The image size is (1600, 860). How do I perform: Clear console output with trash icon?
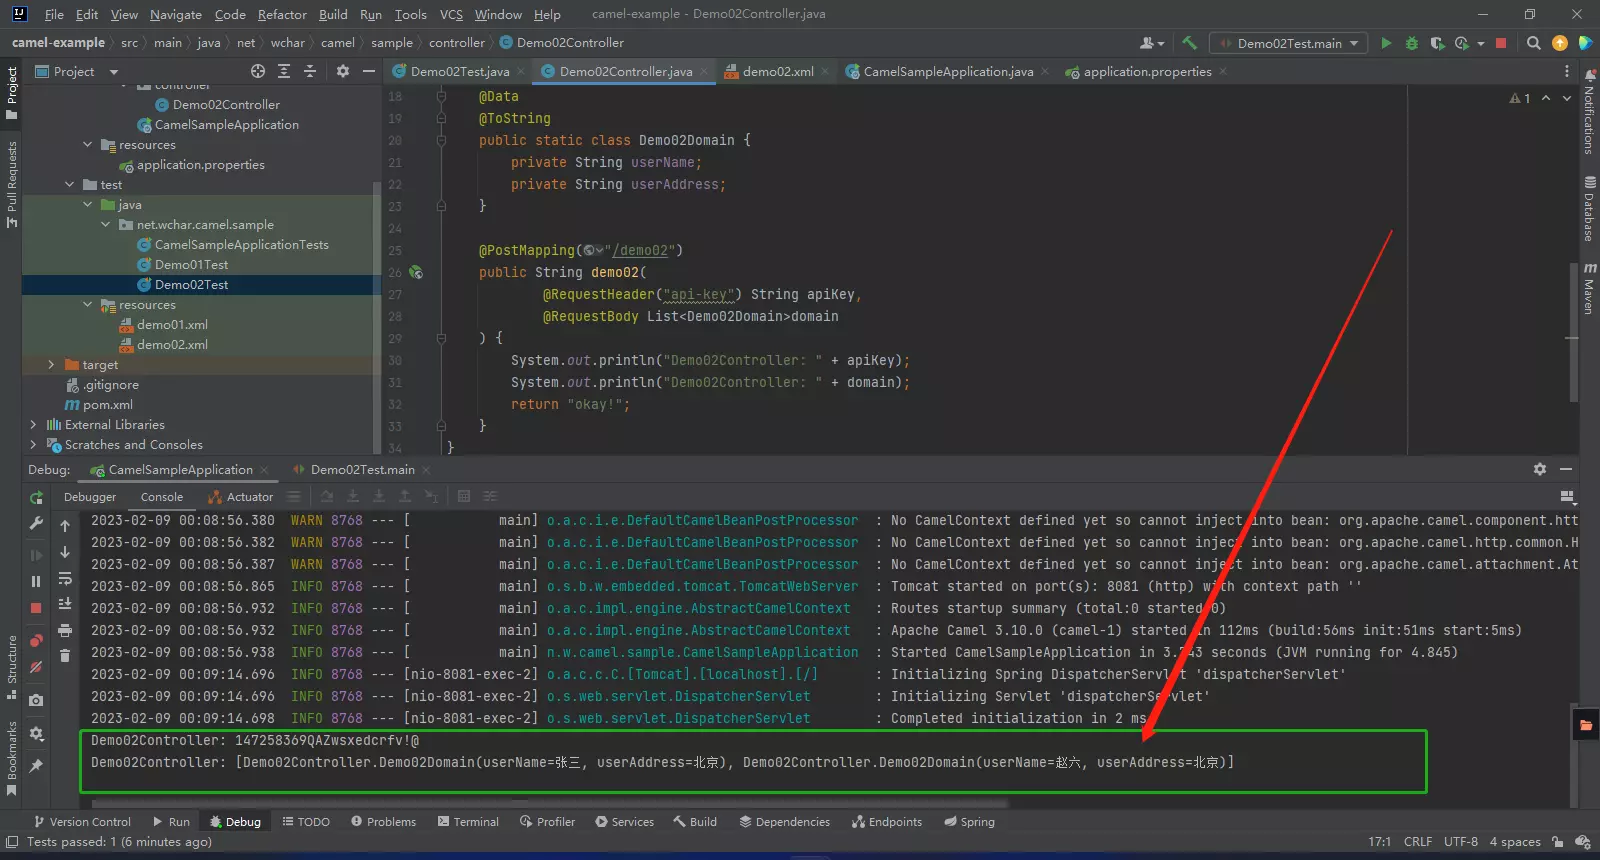click(x=65, y=656)
